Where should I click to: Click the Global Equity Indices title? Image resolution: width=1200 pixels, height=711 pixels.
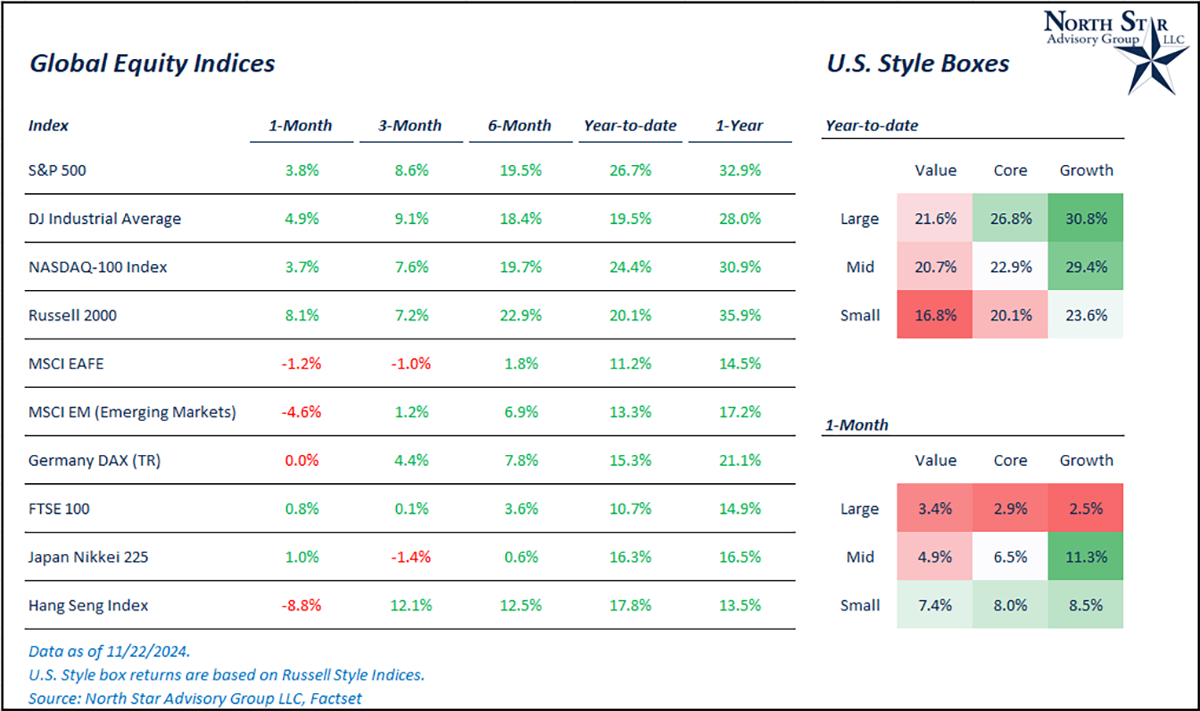click(152, 64)
